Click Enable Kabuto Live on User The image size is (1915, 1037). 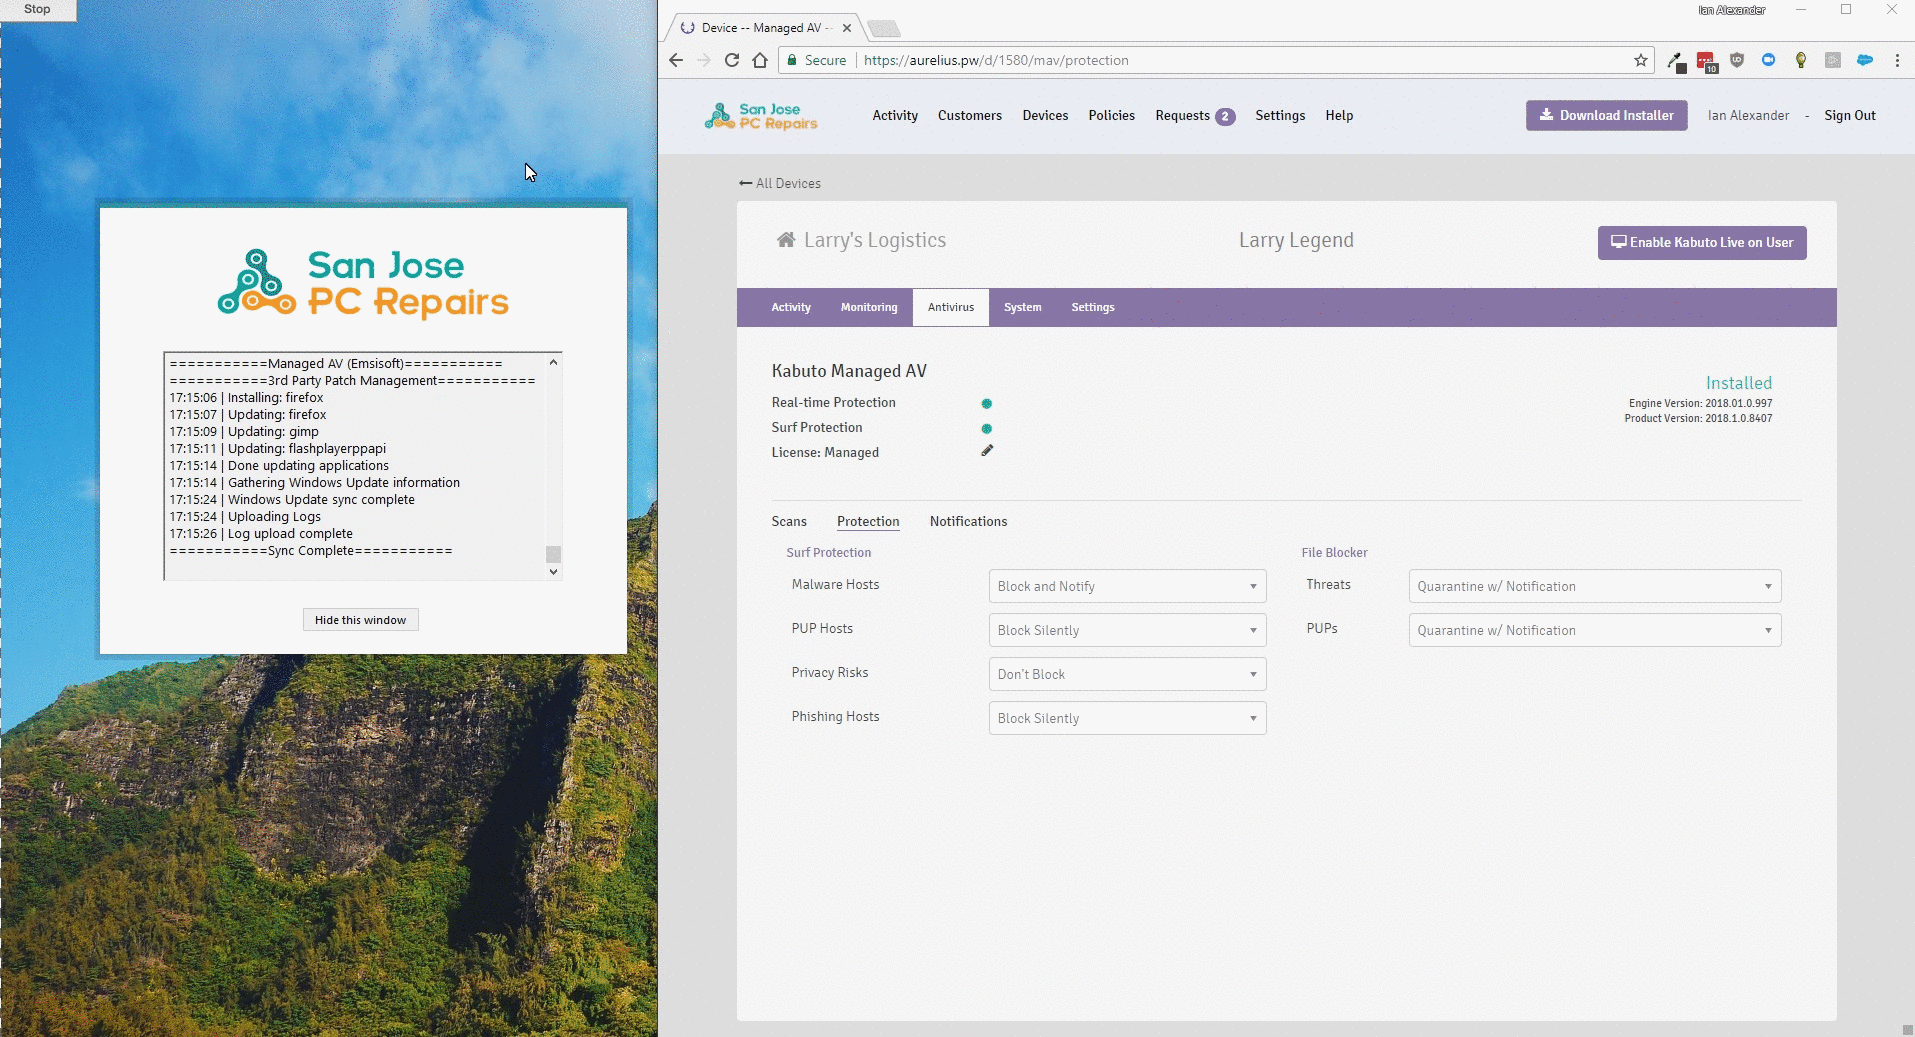pyautogui.click(x=1702, y=243)
